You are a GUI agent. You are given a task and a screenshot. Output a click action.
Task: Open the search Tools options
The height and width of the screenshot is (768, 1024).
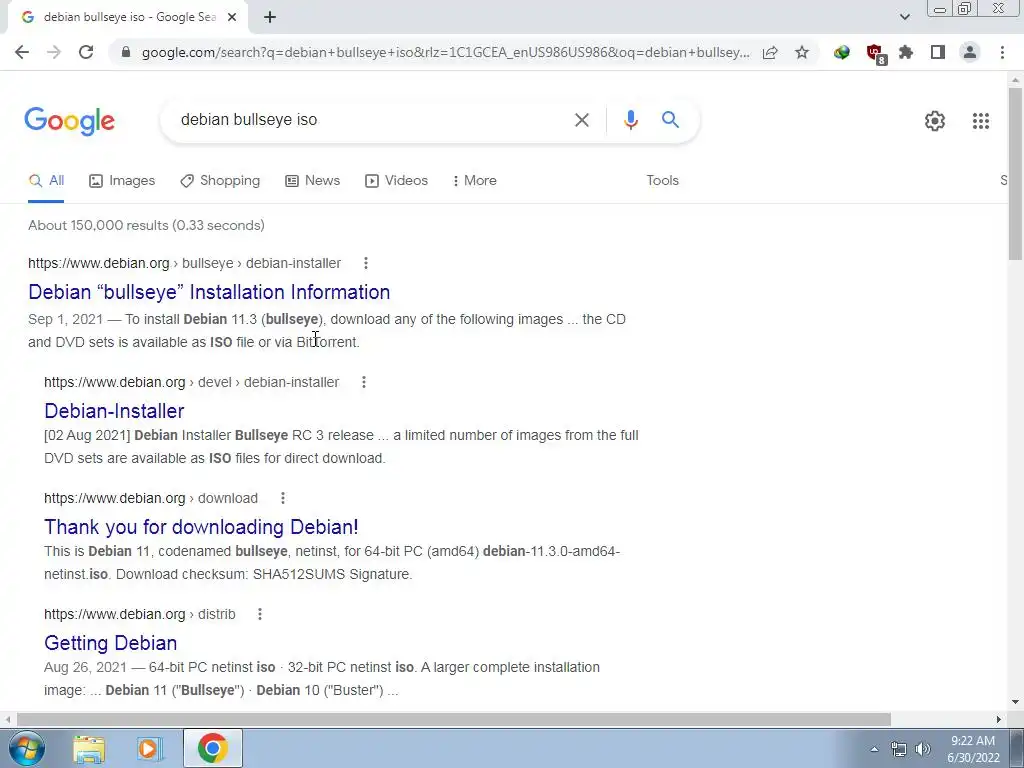(x=662, y=181)
